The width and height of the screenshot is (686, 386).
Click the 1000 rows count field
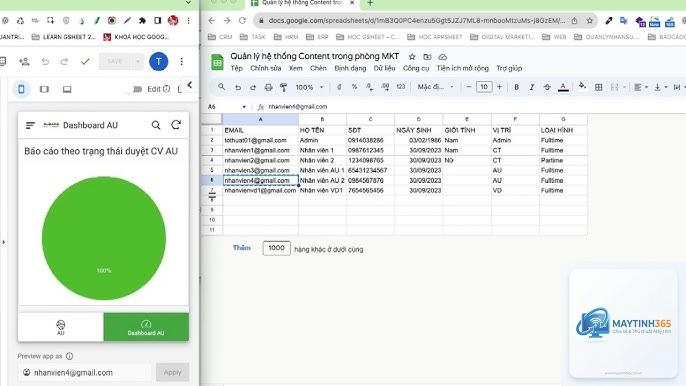coord(276,248)
